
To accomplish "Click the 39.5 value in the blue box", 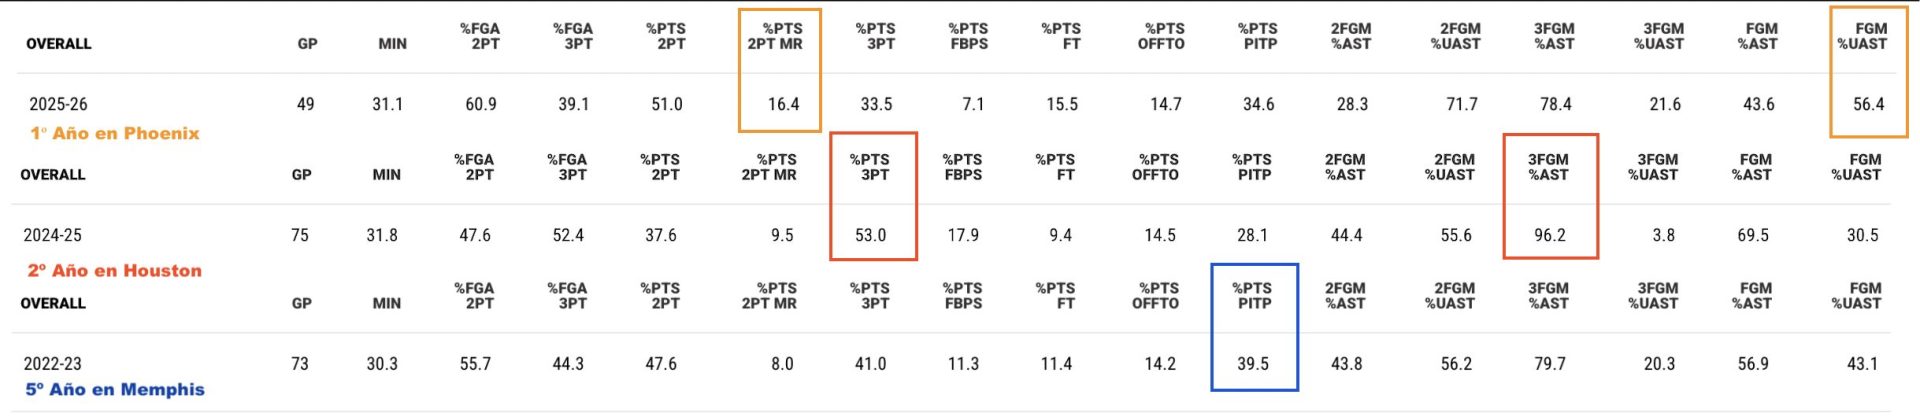I will click(1253, 364).
